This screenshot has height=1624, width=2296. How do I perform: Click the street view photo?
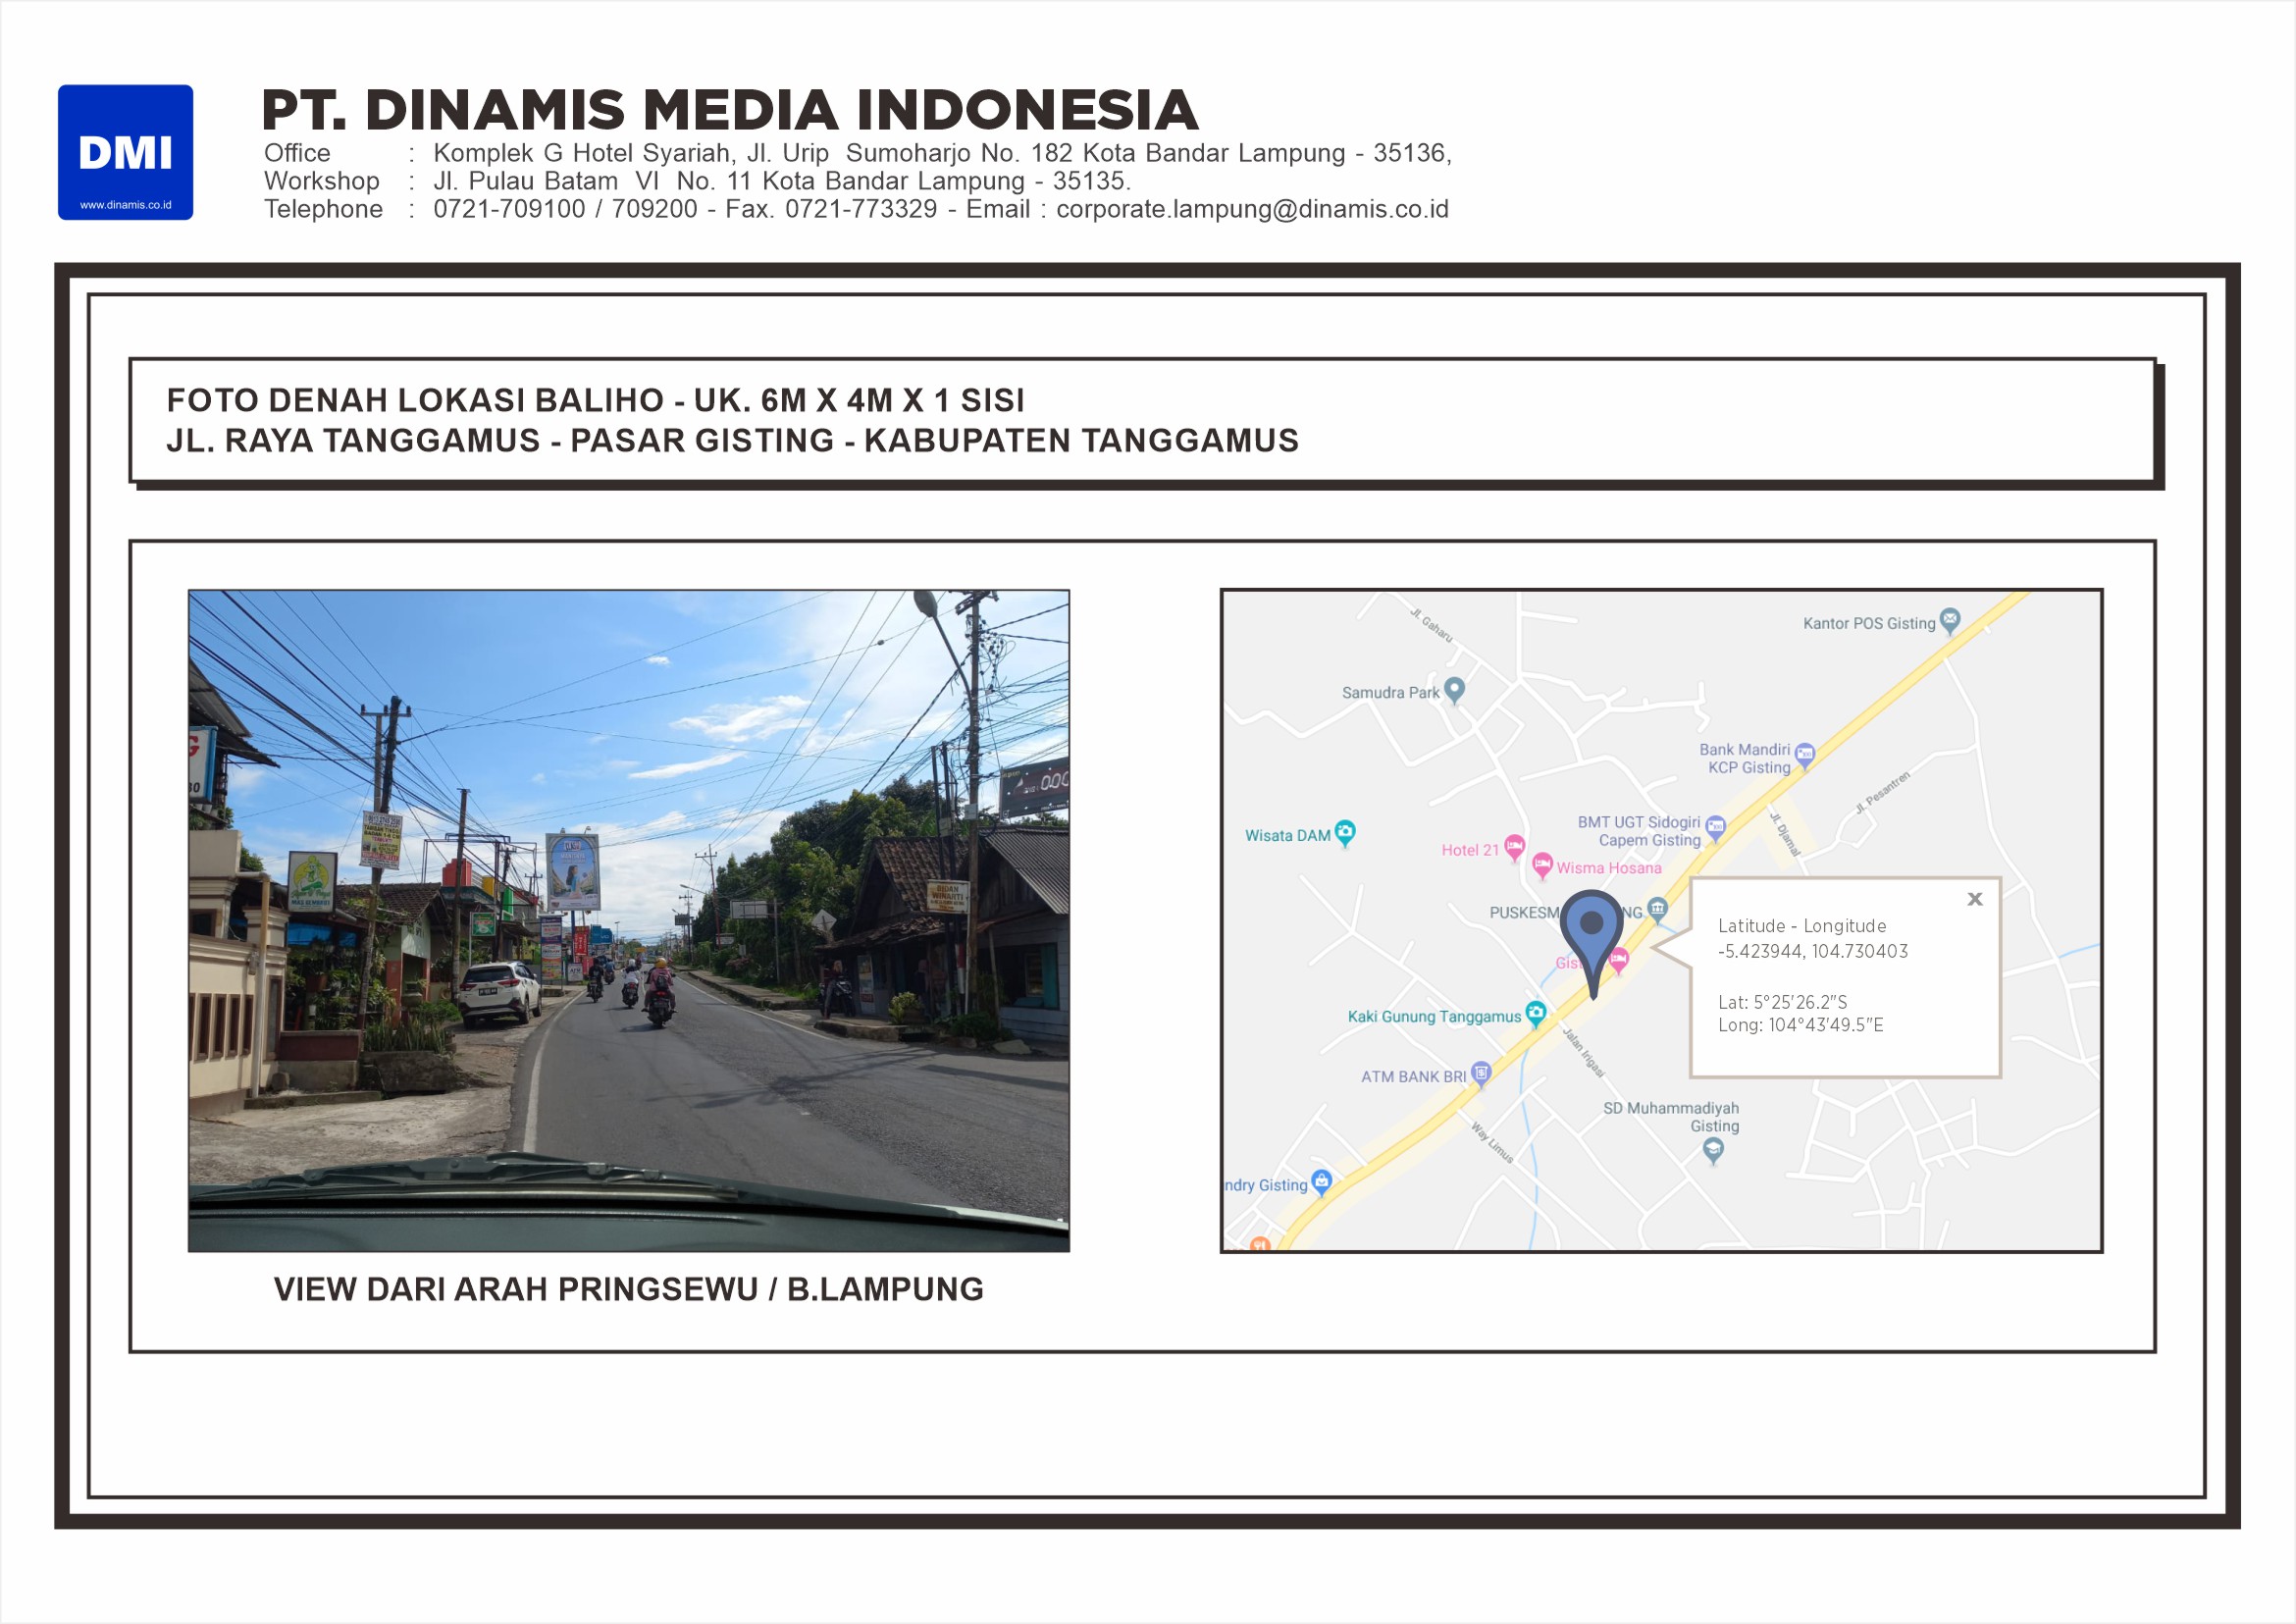(x=629, y=920)
